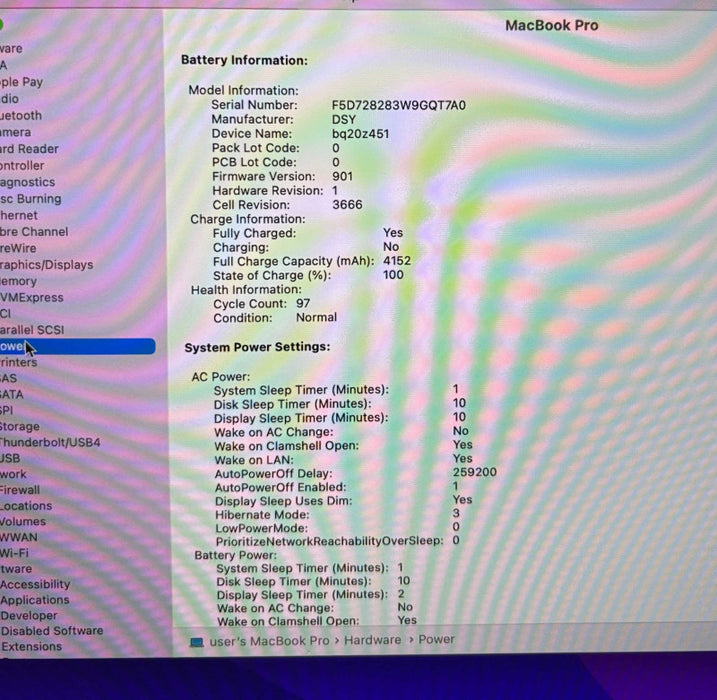
Task: Open Wi-Fi in the sidebar
Action: pos(14,553)
